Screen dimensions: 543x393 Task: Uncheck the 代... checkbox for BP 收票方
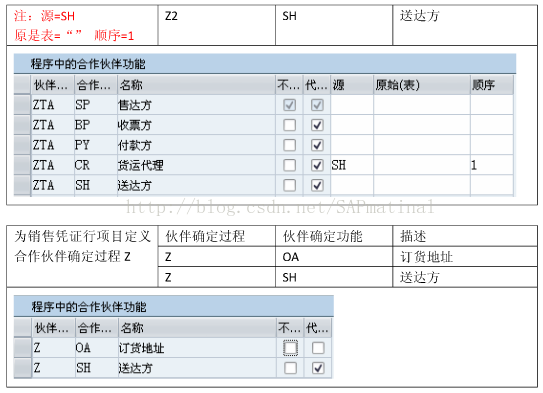tap(317, 125)
